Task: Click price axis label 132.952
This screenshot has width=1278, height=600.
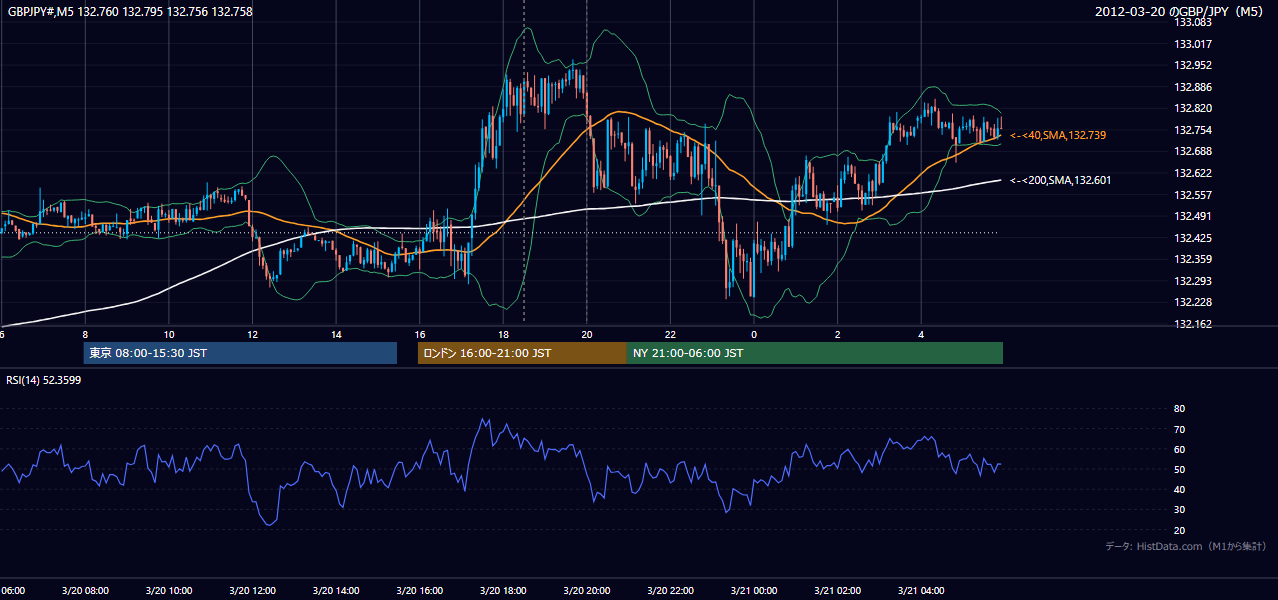Action: coord(1192,65)
